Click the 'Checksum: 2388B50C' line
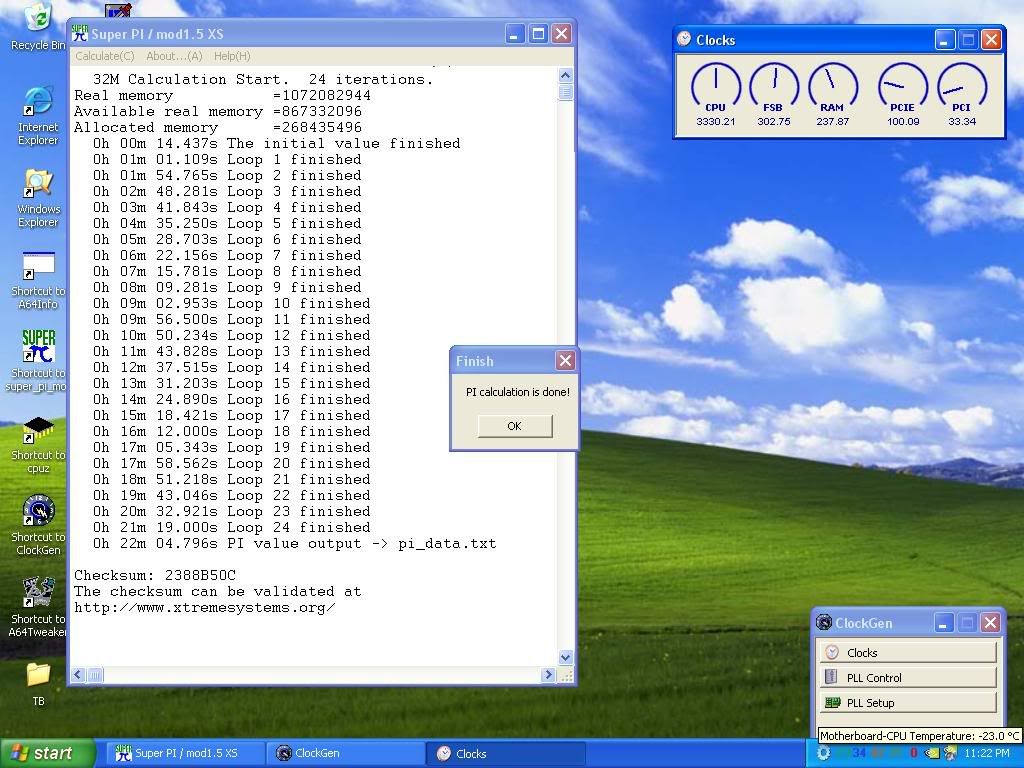 pyautogui.click(x=155, y=575)
